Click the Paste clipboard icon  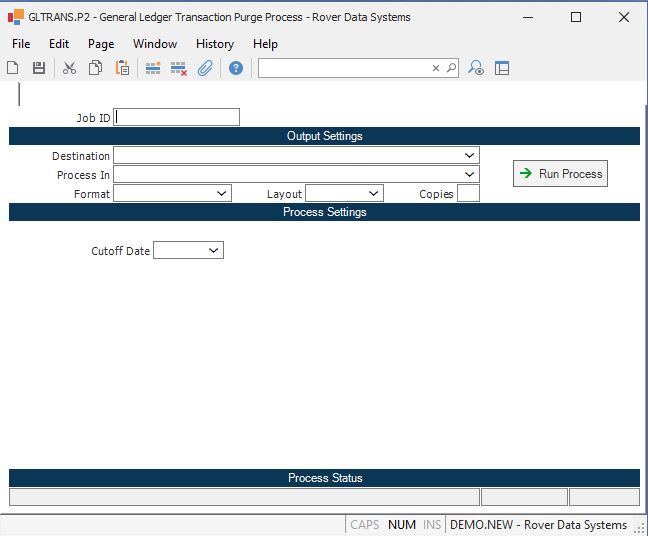[122, 68]
